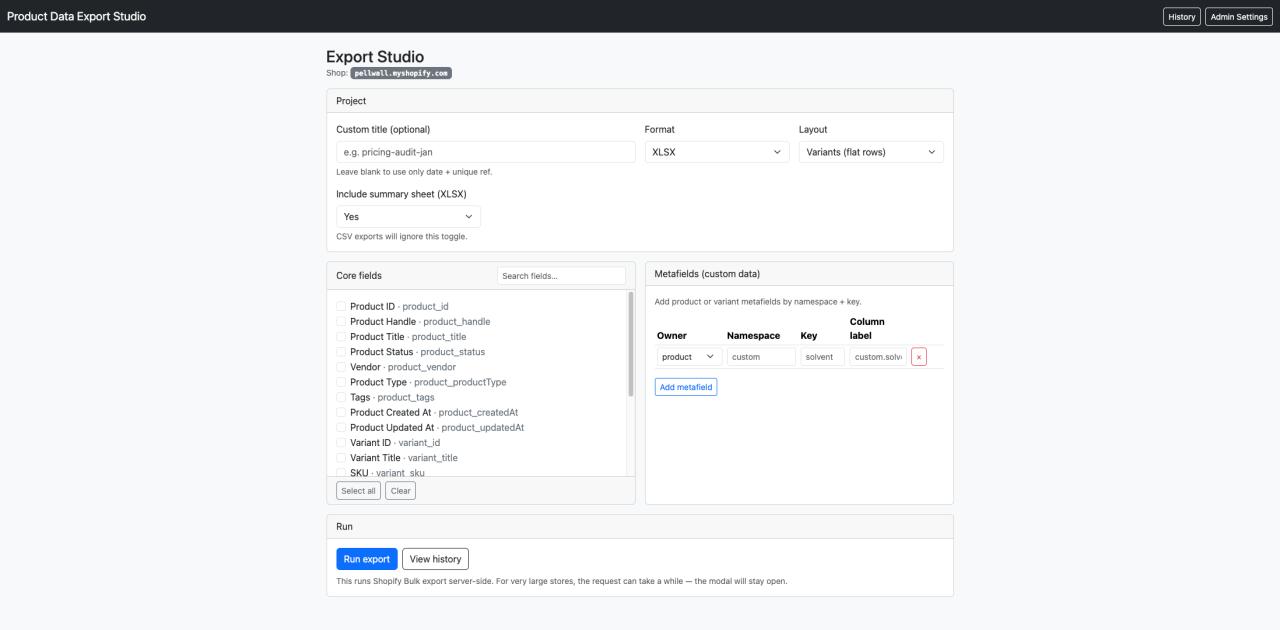Click the Run panel header
The image size is (1280, 630).
pos(344,527)
